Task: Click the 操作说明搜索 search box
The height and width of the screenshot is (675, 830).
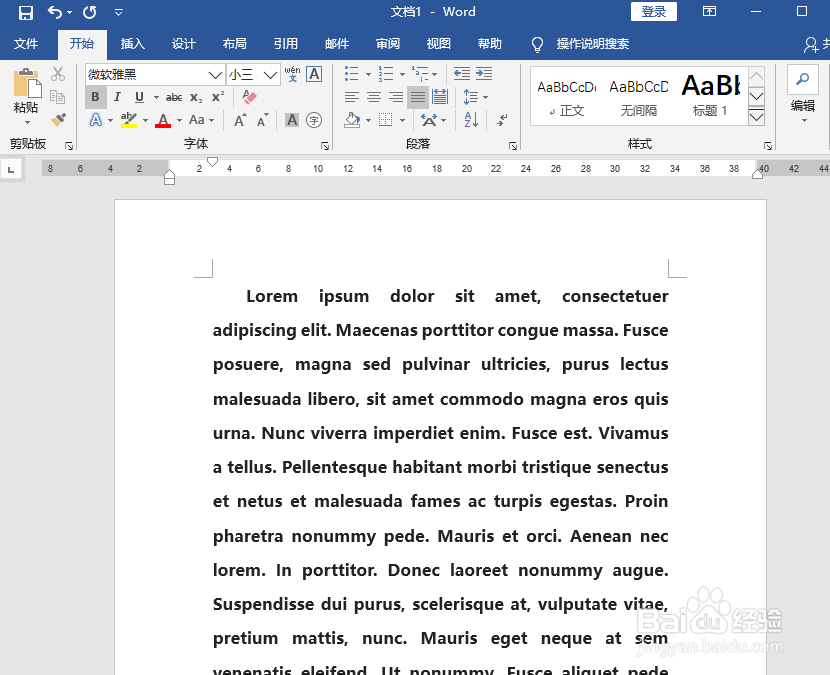Action: coord(592,44)
